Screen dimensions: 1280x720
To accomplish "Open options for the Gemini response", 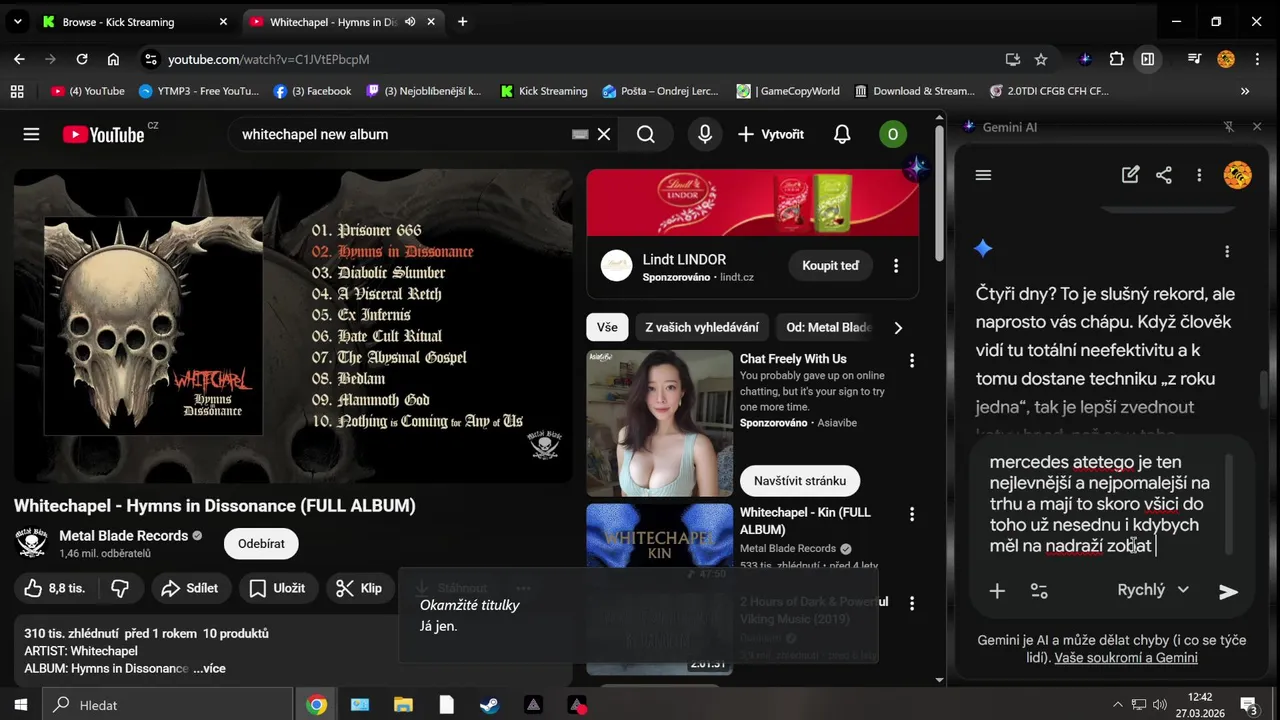I will (x=1227, y=252).
